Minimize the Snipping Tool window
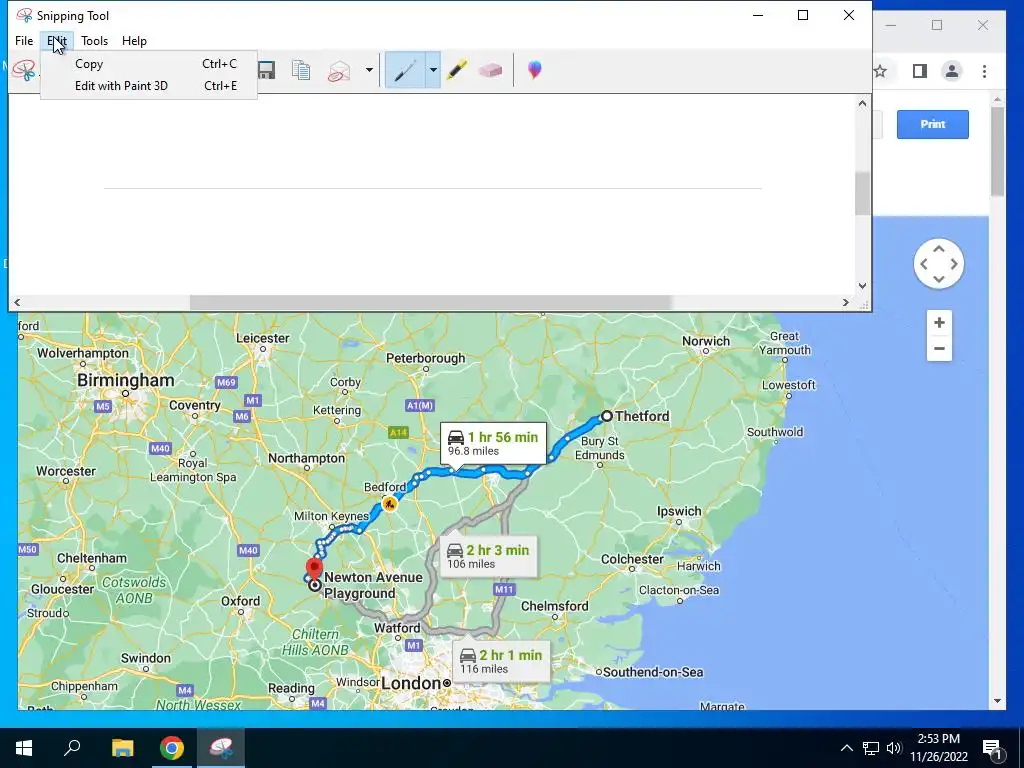1024x768 pixels. tap(758, 15)
